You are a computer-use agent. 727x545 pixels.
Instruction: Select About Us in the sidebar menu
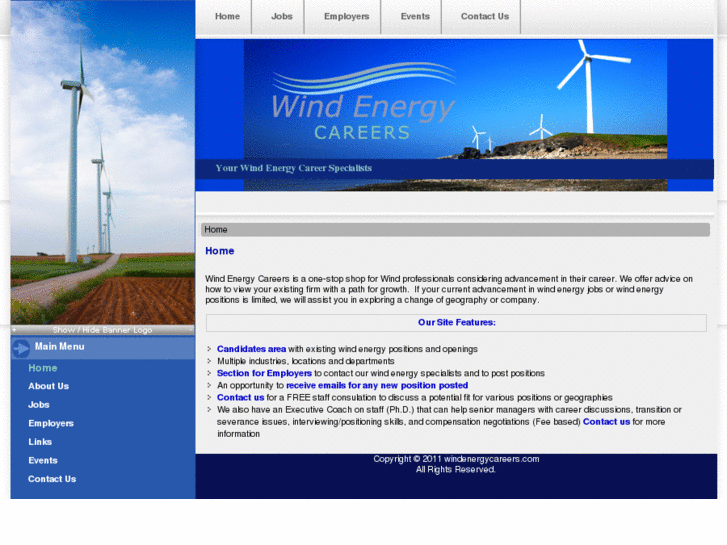click(48, 386)
